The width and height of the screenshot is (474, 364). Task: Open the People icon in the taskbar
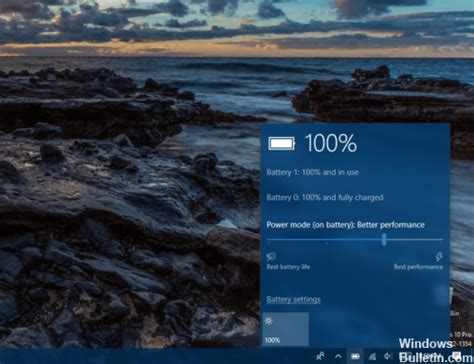[x=320, y=356]
